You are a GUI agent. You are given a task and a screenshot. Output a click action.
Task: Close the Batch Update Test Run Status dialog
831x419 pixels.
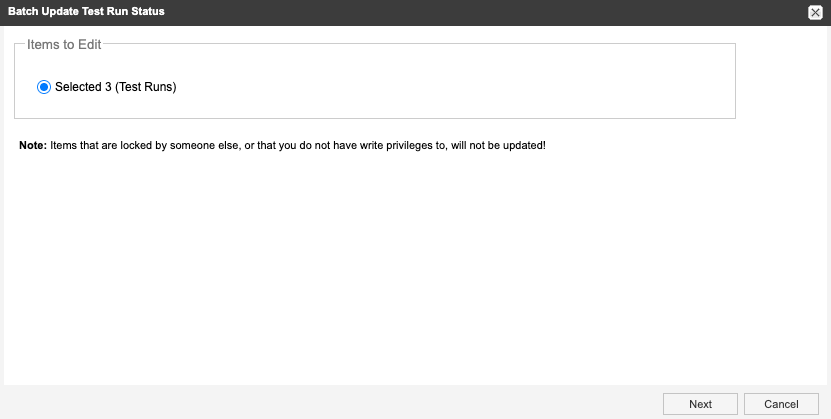click(815, 12)
